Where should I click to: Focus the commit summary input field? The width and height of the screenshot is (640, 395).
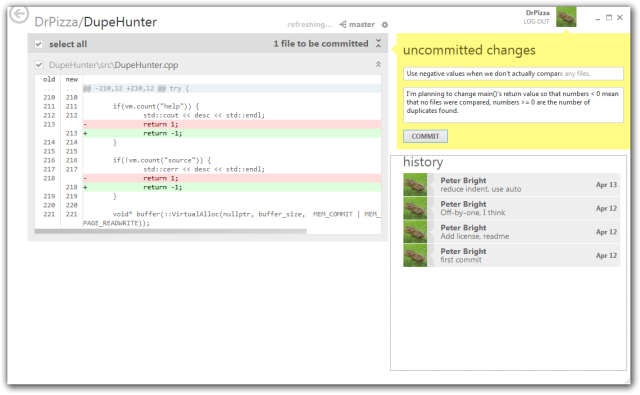[x=513, y=73]
